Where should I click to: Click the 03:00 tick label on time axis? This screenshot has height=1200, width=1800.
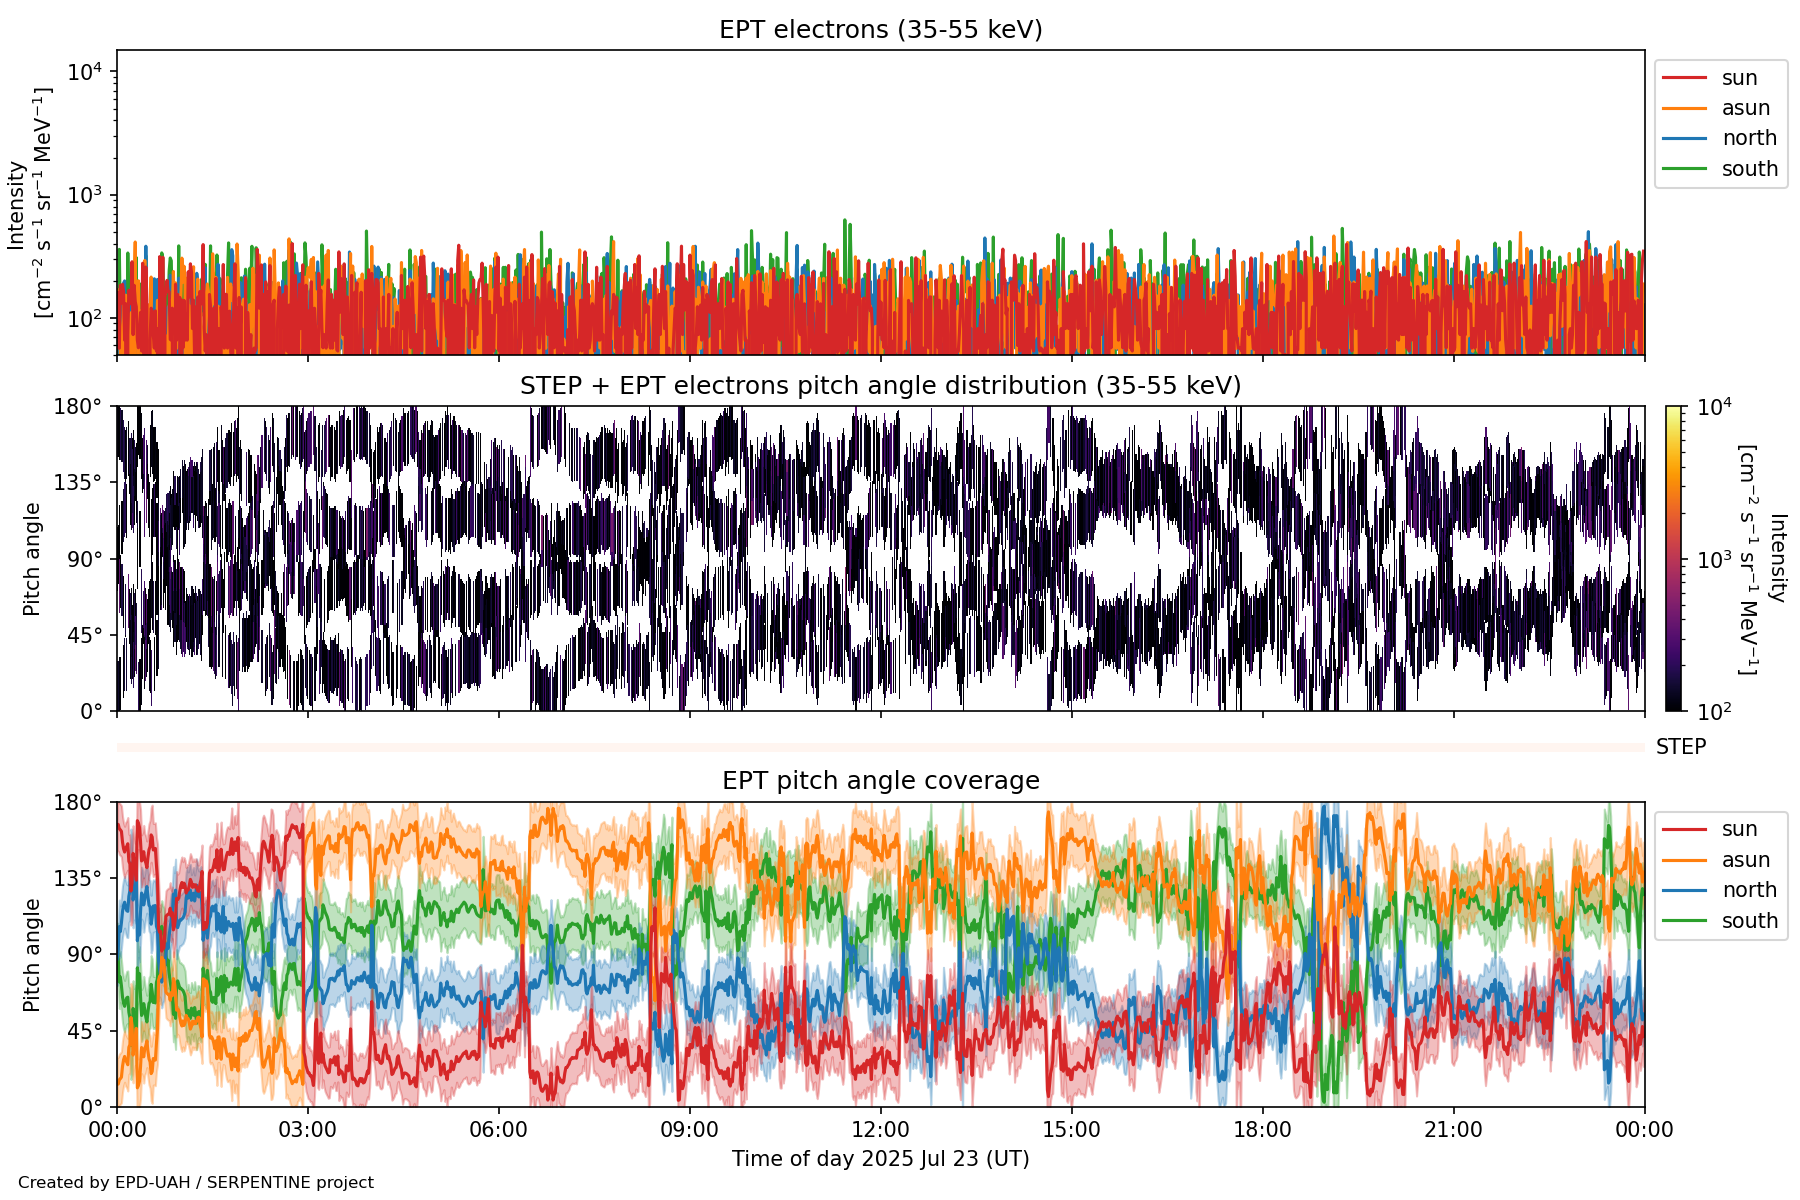point(308,1130)
